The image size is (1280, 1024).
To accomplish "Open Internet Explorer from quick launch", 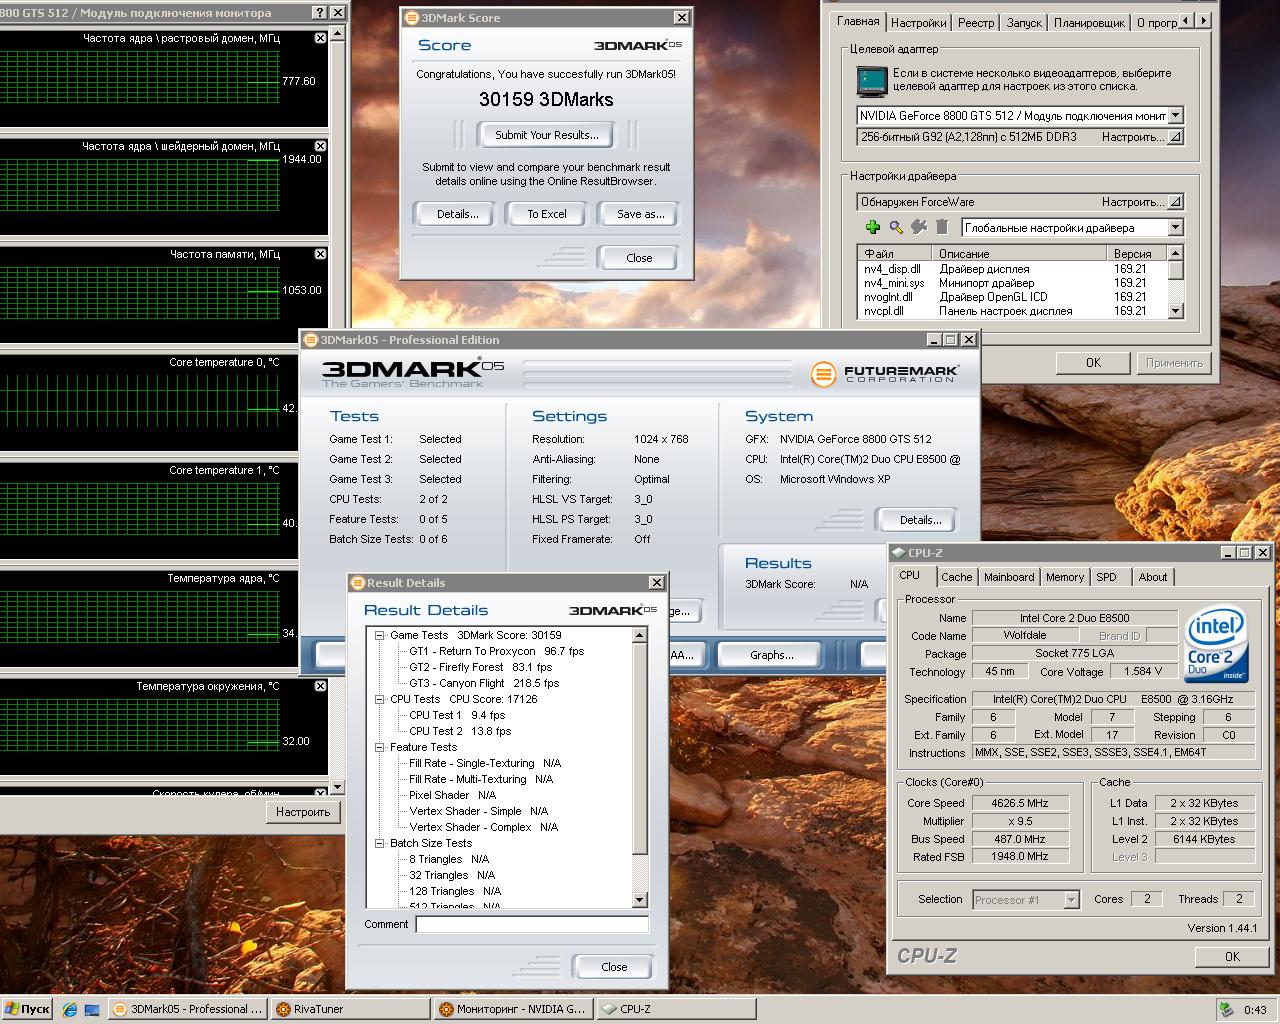I will tap(70, 1009).
